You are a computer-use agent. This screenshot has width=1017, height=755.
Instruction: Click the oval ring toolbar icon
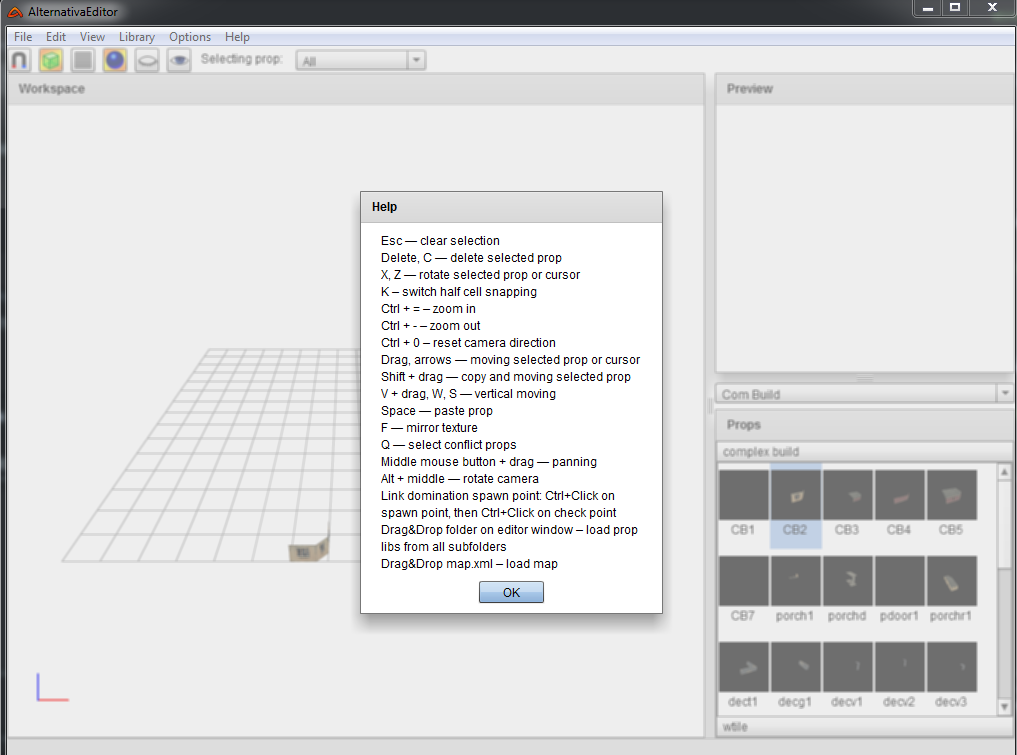click(x=147, y=61)
